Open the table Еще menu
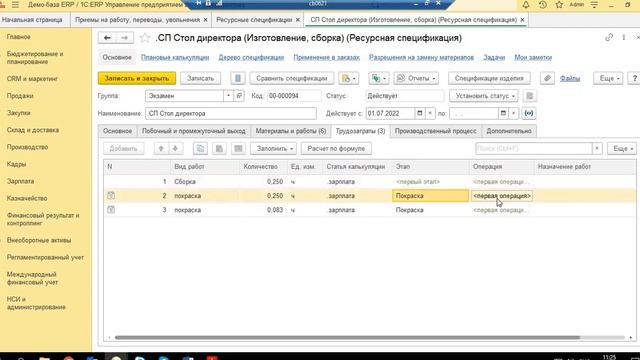 pos(622,149)
